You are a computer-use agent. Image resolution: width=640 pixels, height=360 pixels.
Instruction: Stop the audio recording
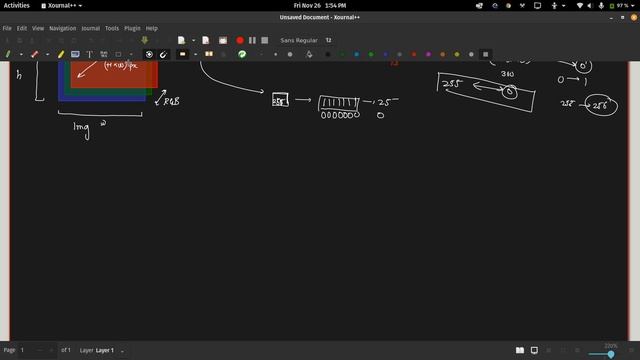(265, 40)
